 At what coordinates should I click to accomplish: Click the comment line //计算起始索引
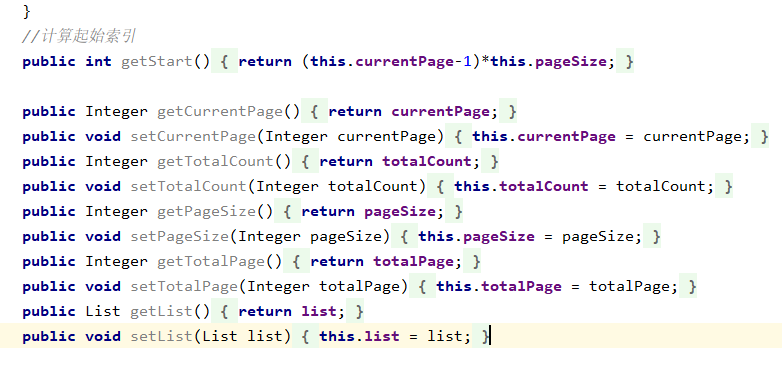[x=79, y=36]
